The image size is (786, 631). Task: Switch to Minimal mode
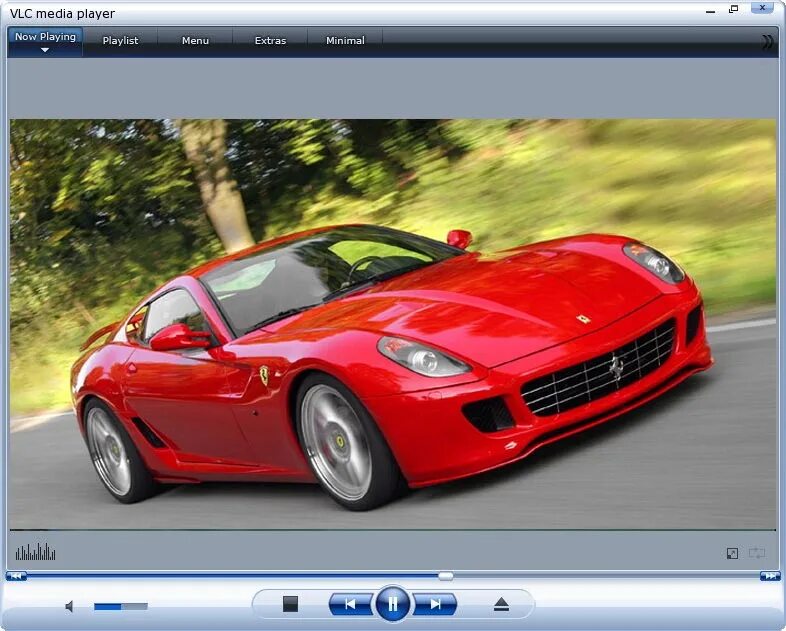click(345, 41)
